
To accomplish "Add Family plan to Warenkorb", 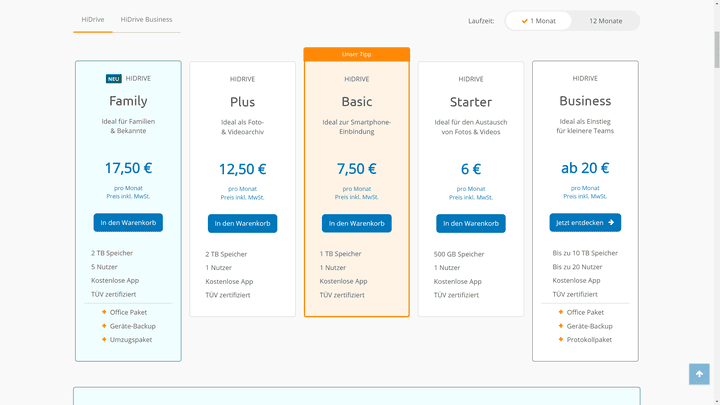I will (128, 223).
